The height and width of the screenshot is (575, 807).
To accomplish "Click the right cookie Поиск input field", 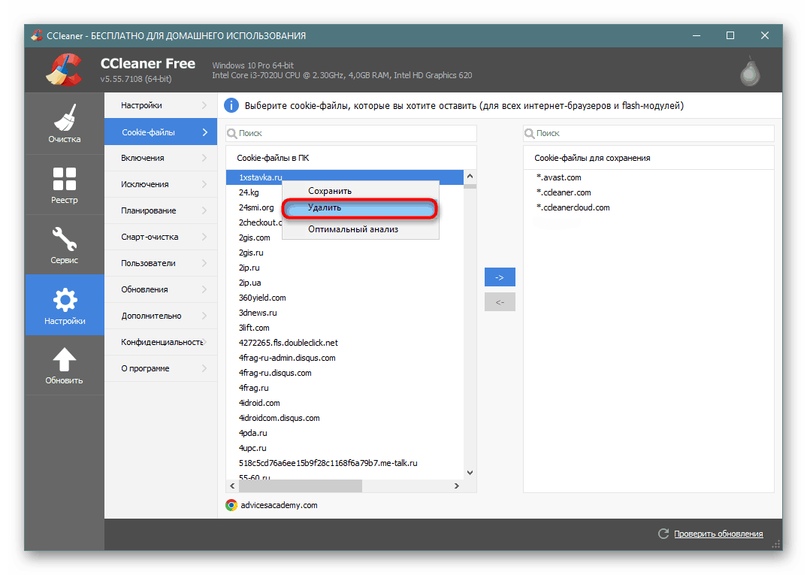I will [648, 133].
